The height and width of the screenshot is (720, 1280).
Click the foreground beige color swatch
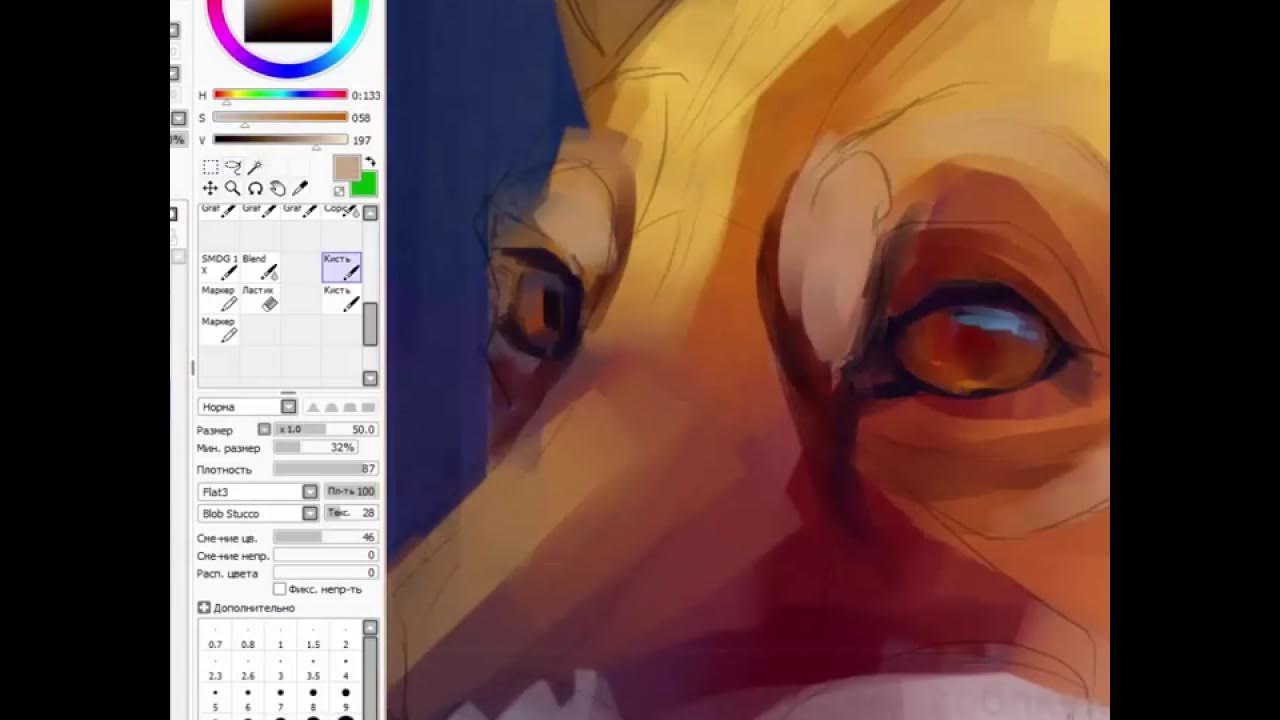coord(346,167)
